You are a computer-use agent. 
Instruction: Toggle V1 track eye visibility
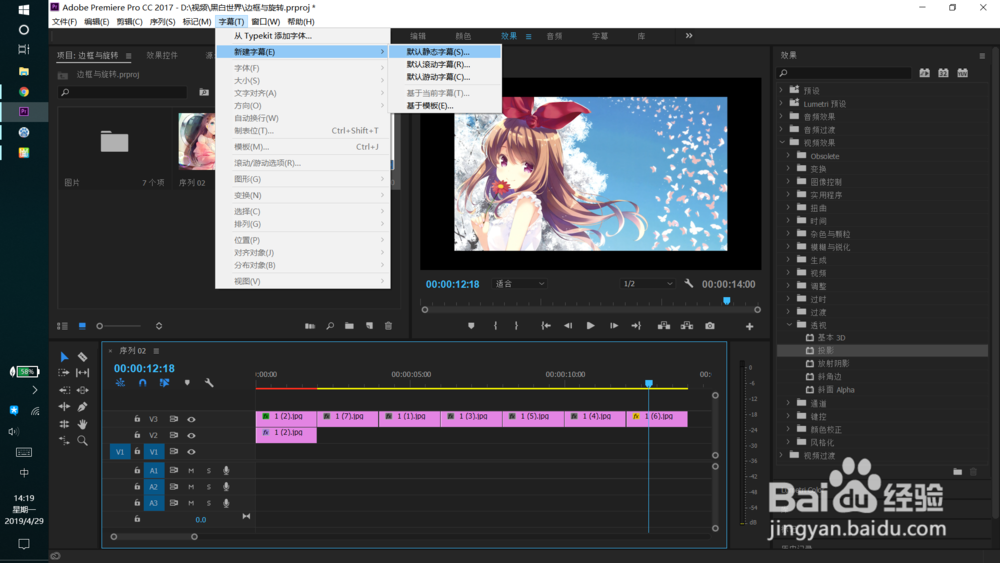pyautogui.click(x=191, y=451)
